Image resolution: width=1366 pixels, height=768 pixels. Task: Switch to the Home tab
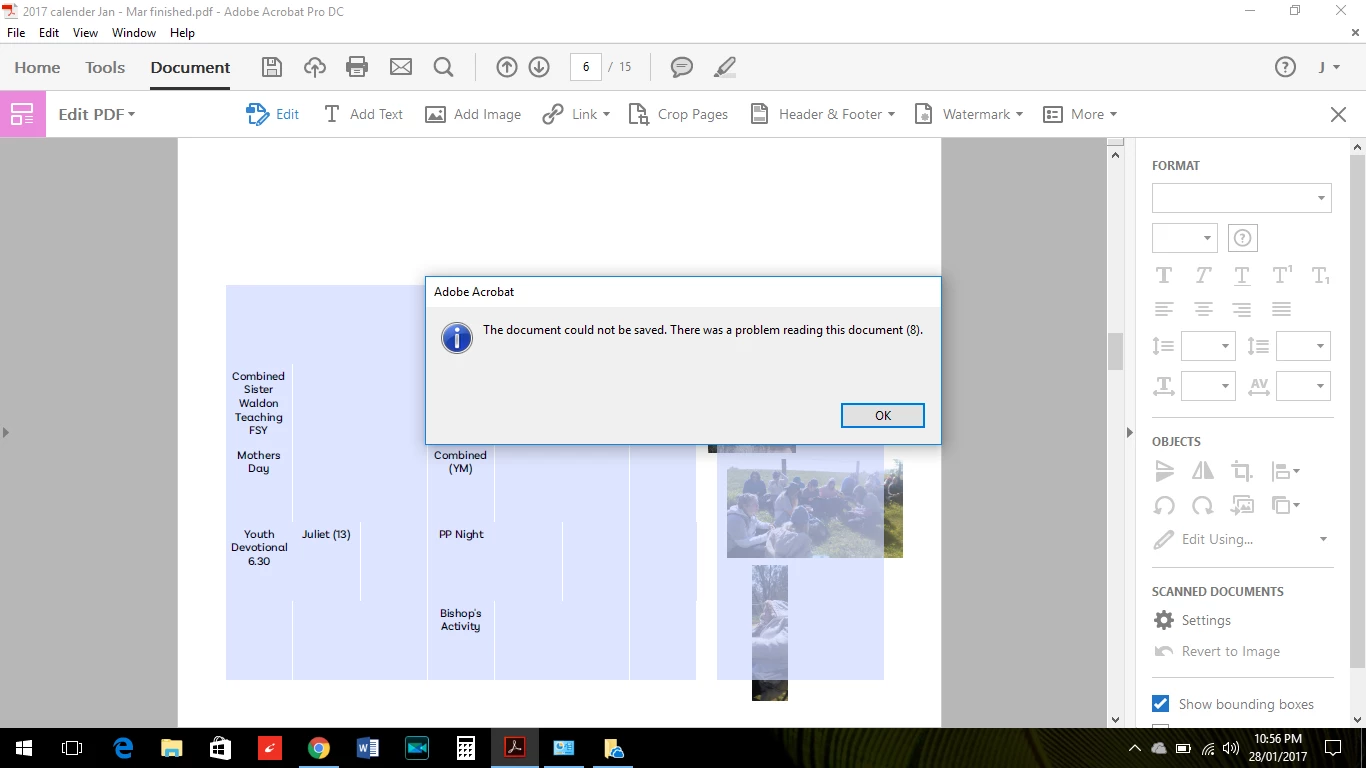[37, 67]
